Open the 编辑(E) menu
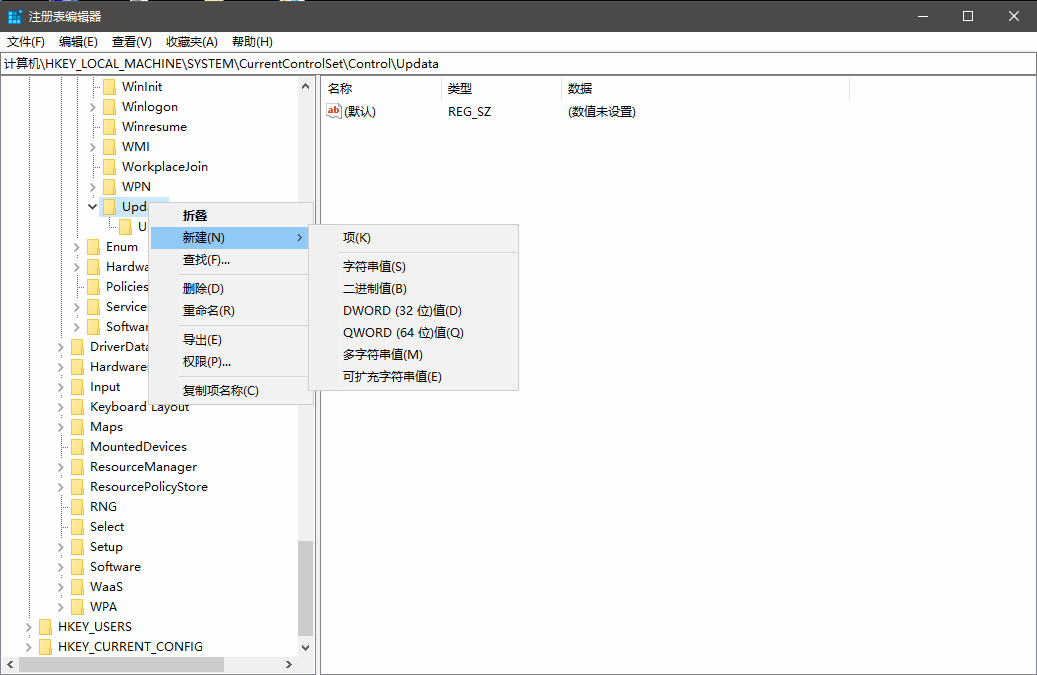This screenshot has width=1037, height=675. 78,42
